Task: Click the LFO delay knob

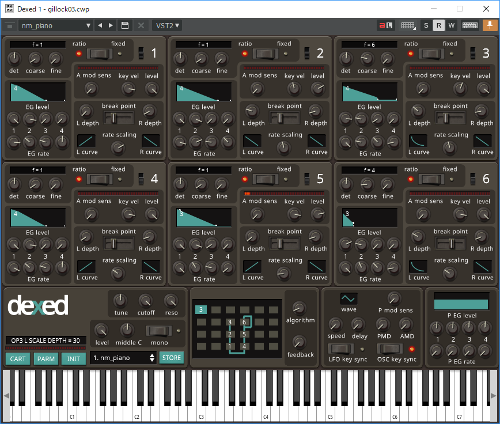Action: point(358,324)
